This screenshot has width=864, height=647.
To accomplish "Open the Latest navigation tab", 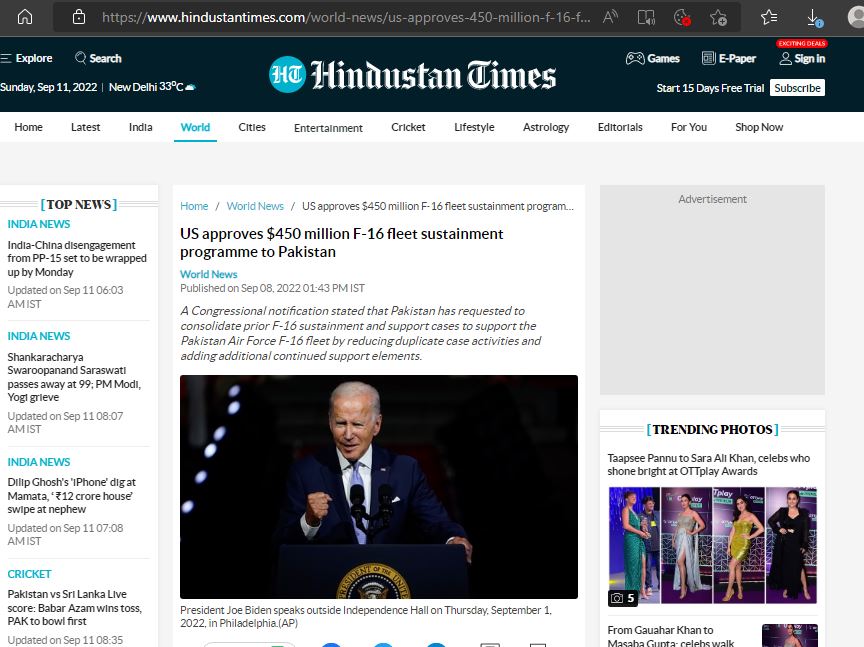I will tap(85, 127).
